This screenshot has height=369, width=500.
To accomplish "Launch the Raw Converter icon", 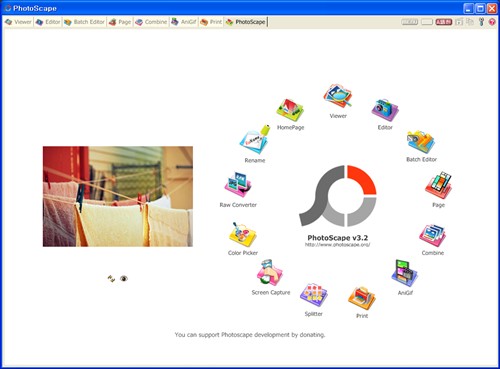I will (x=238, y=185).
